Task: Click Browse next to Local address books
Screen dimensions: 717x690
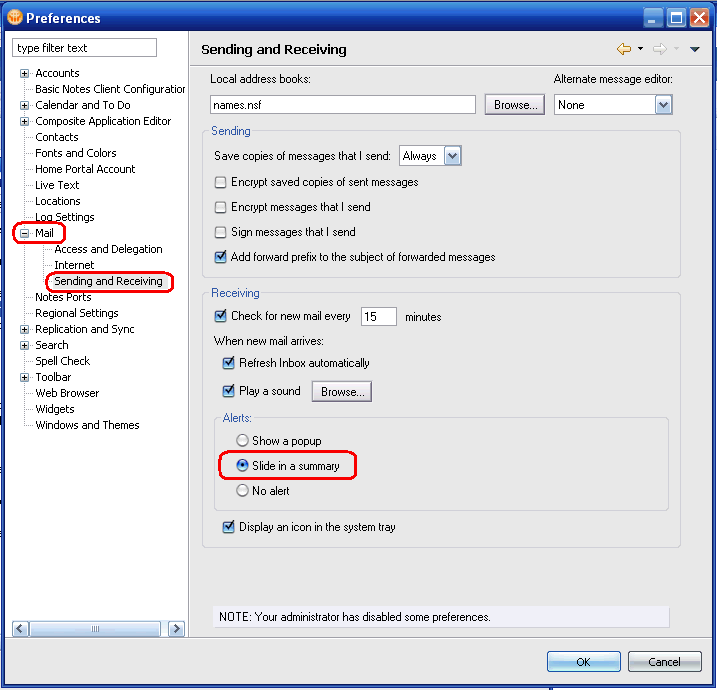Action: pos(515,105)
